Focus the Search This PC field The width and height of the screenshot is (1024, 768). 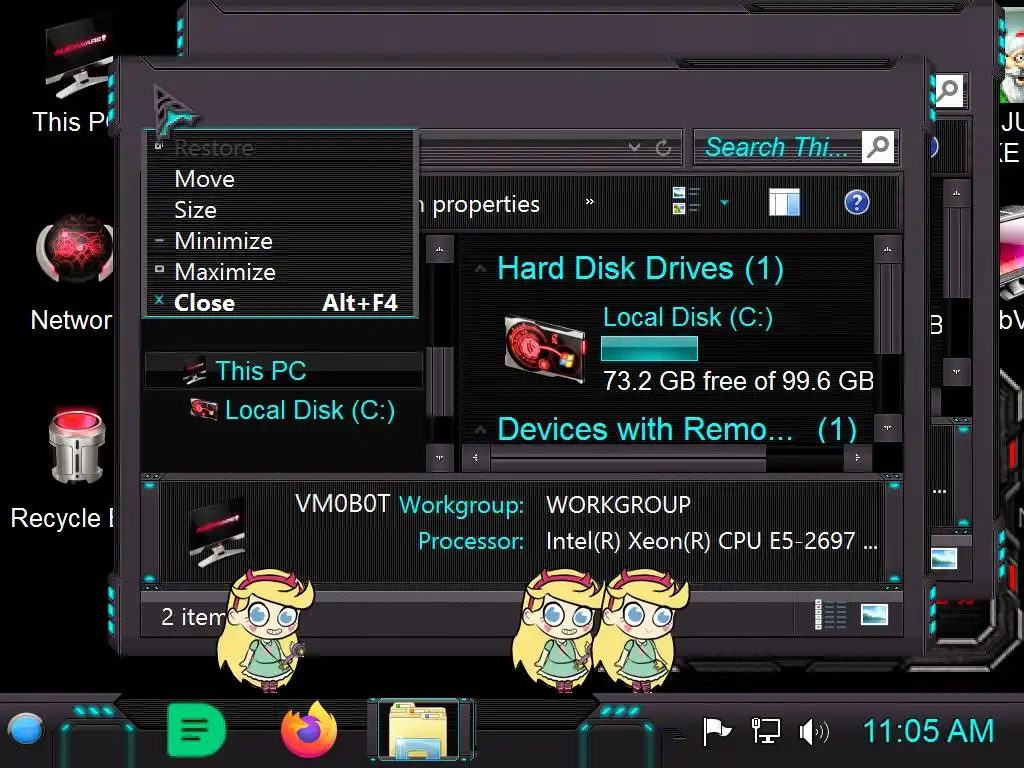click(776, 147)
